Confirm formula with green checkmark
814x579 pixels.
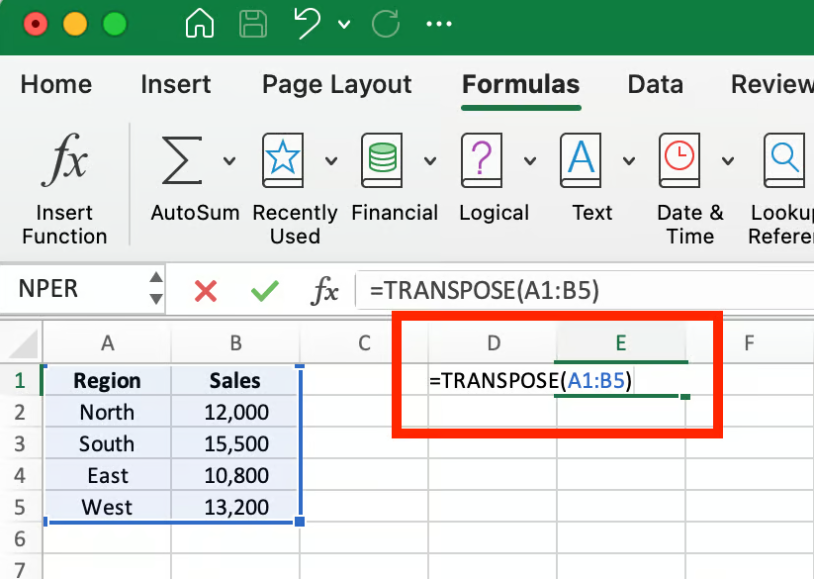tap(265, 291)
